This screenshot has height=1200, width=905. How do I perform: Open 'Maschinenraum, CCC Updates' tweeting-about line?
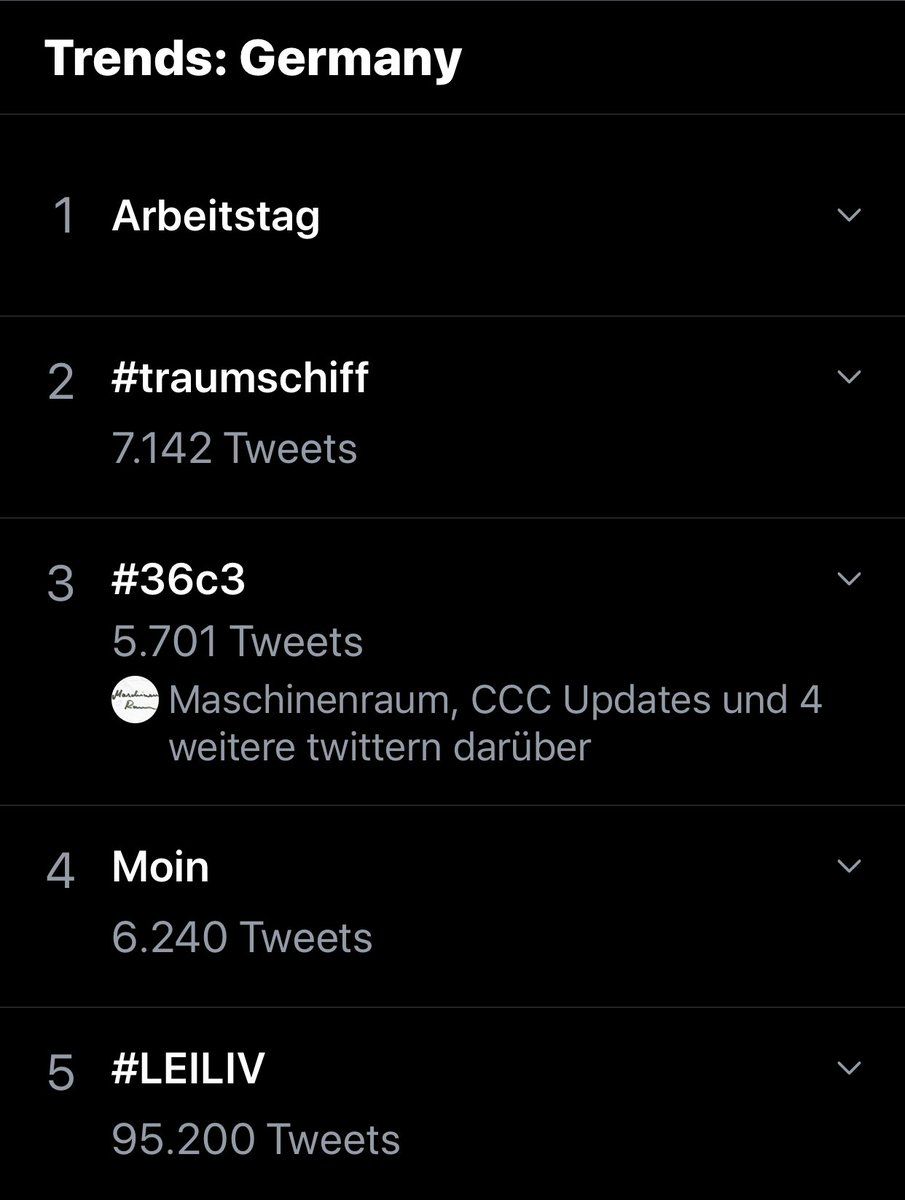point(466,723)
